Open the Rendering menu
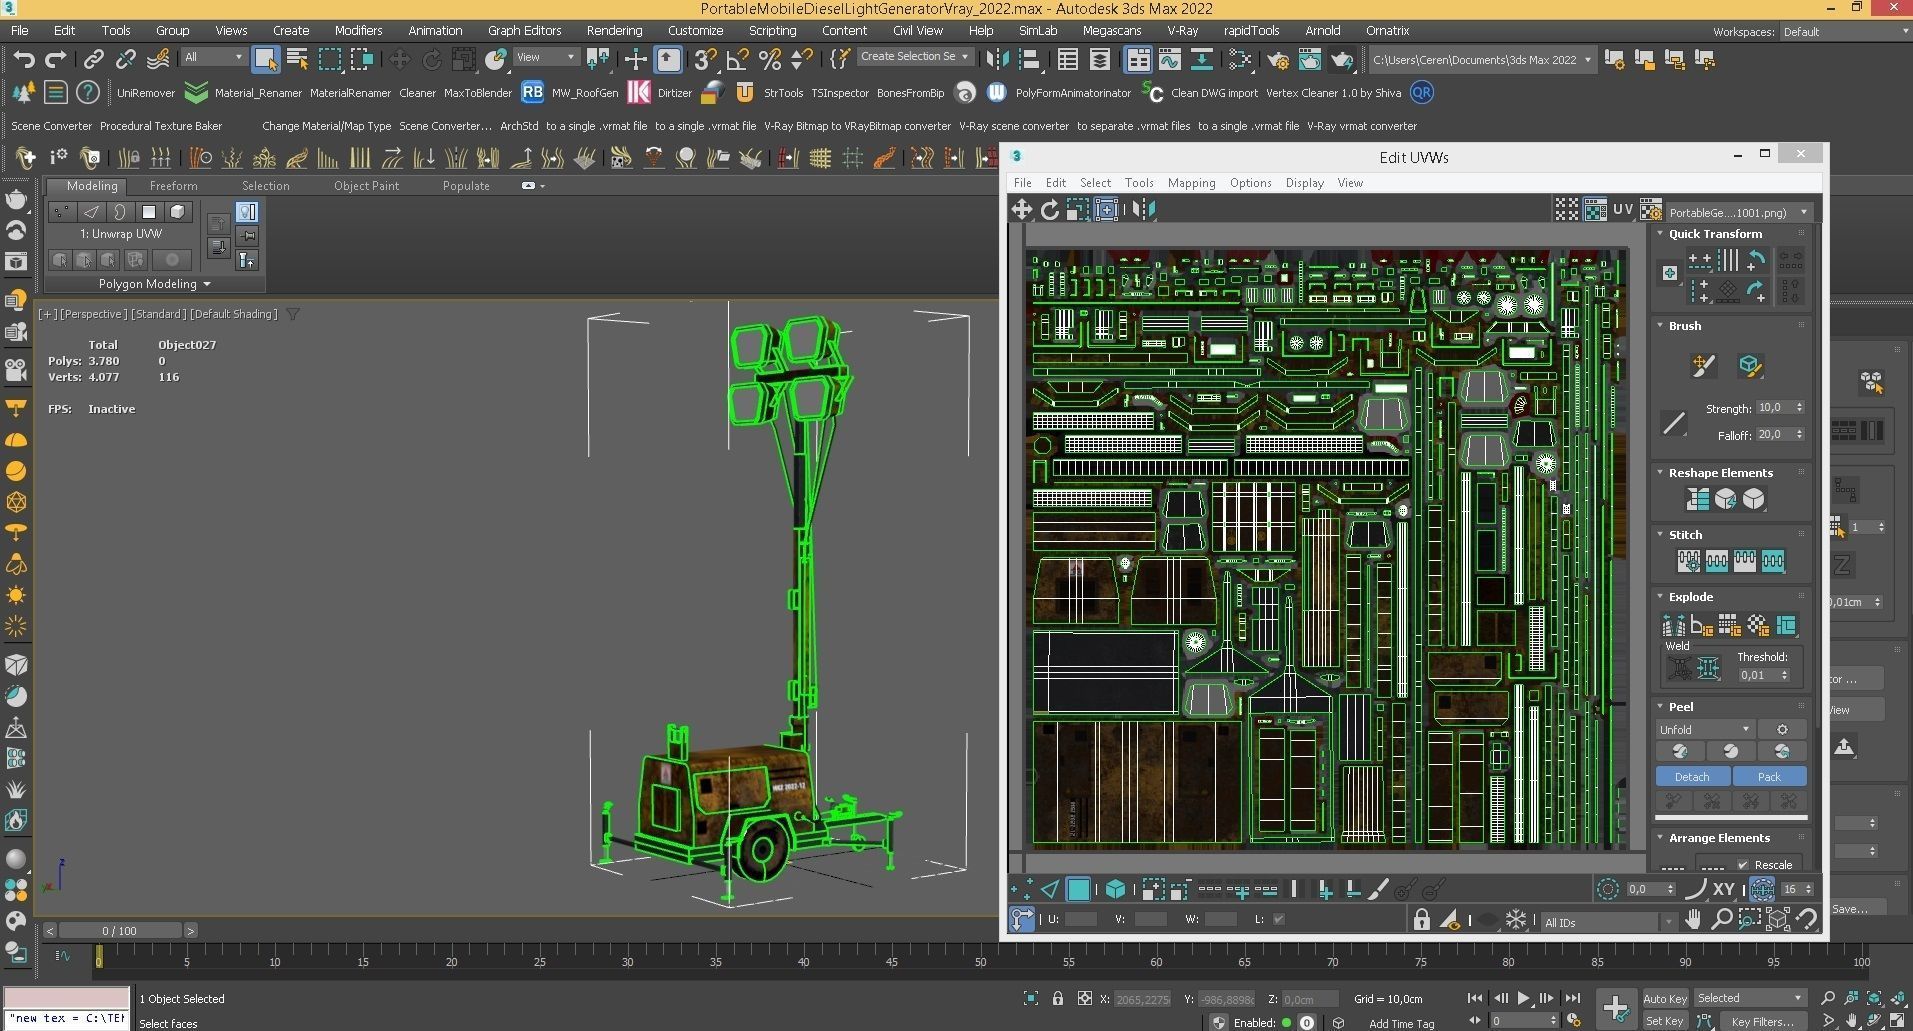1913x1031 pixels. click(614, 31)
